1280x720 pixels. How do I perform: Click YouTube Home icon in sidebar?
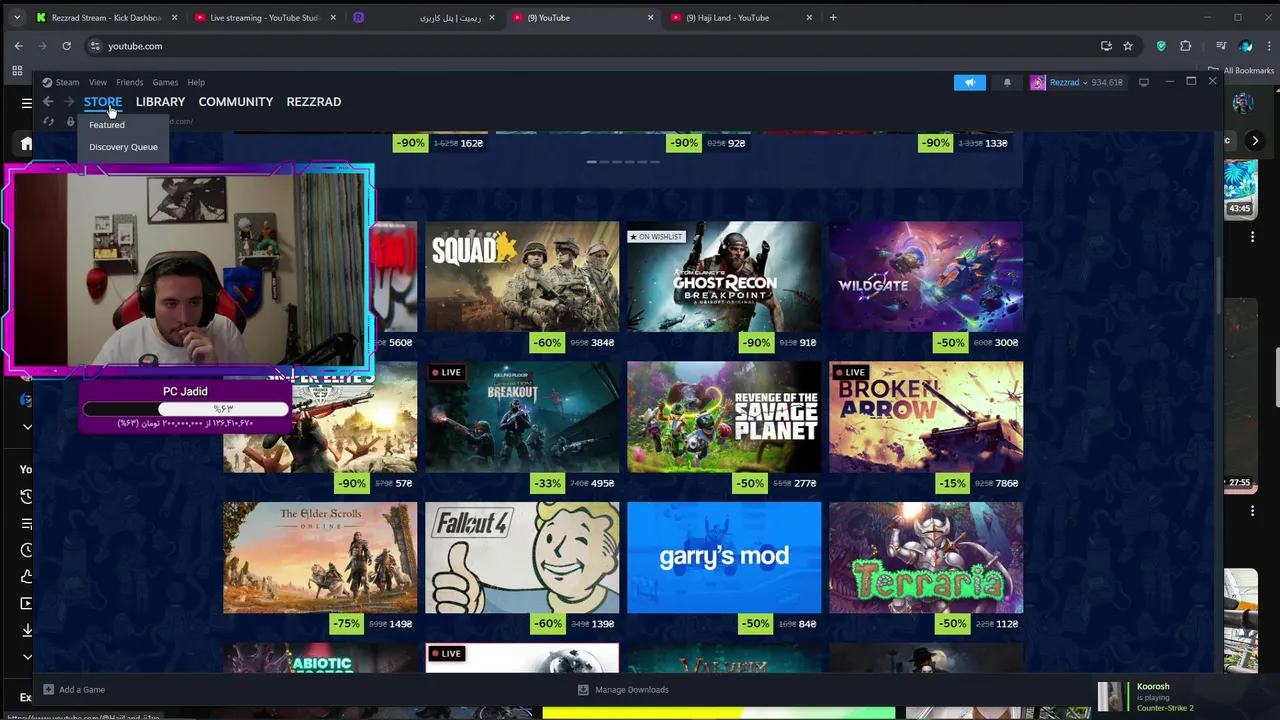coord(27,144)
